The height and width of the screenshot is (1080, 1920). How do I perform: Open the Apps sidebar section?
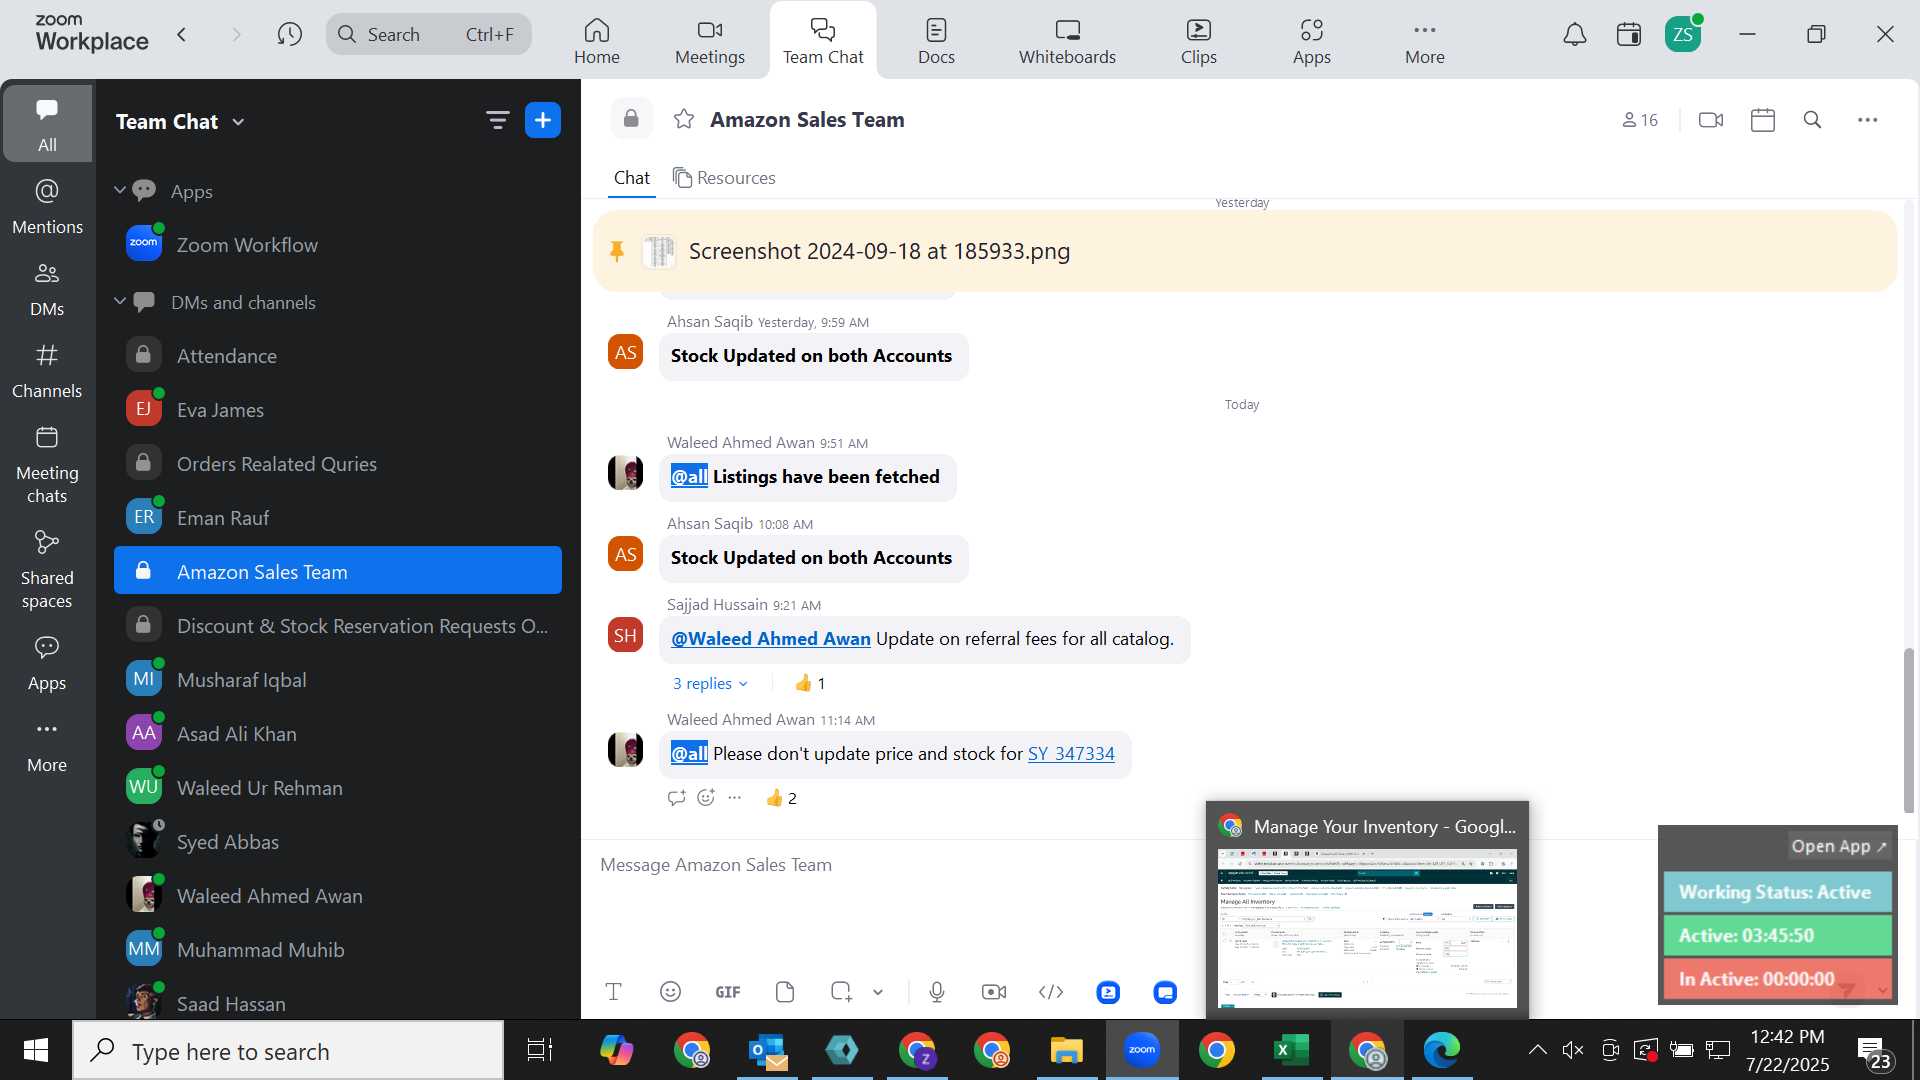[x=47, y=663]
